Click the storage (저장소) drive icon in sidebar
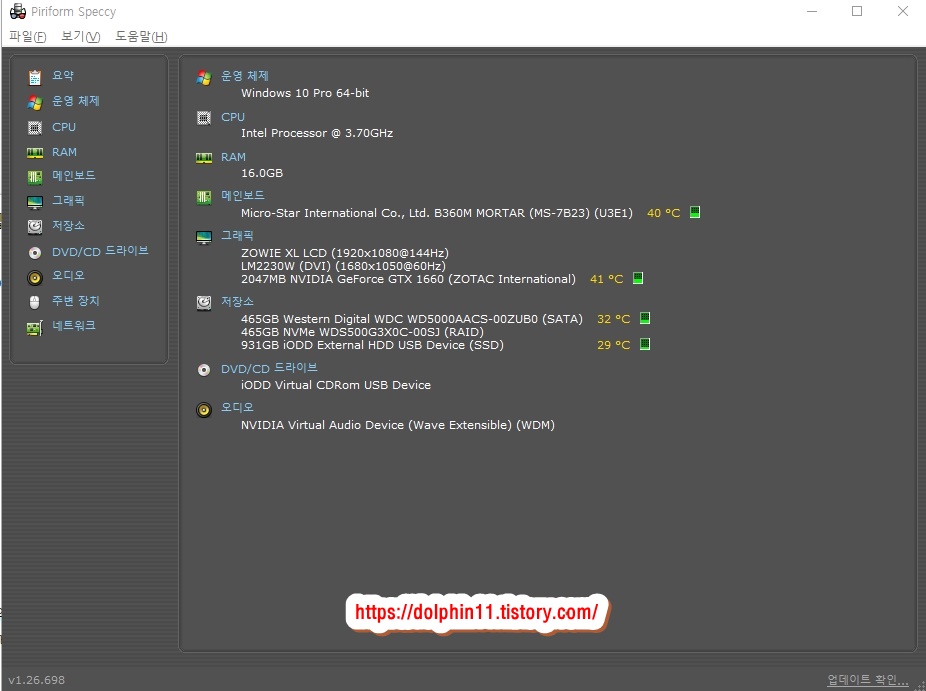This screenshot has width=926, height=691. point(35,227)
